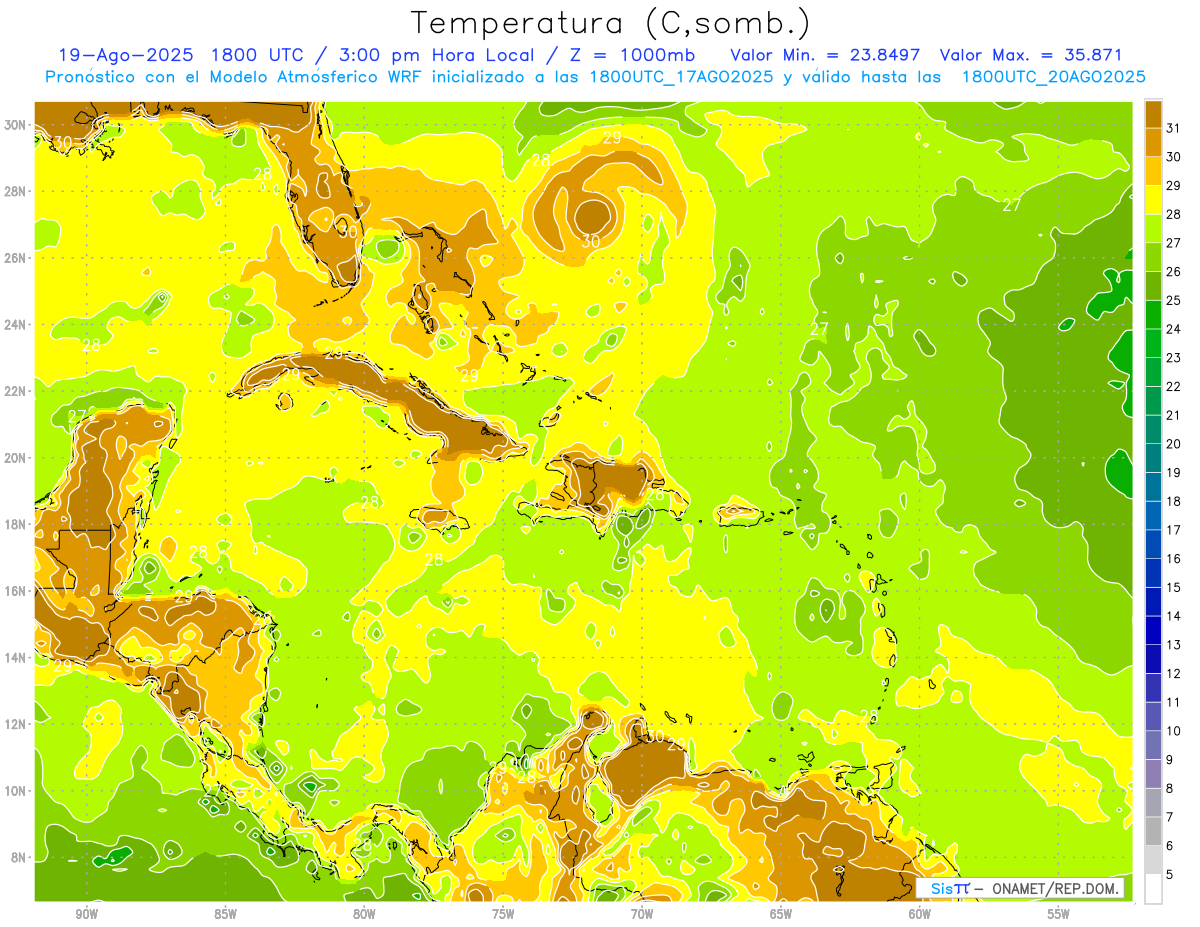Image resolution: width=1200 pixels, height=927 pixels.
Task: Pick the lime swatch between legend 27 and 28
Action: click(1153, 228)
